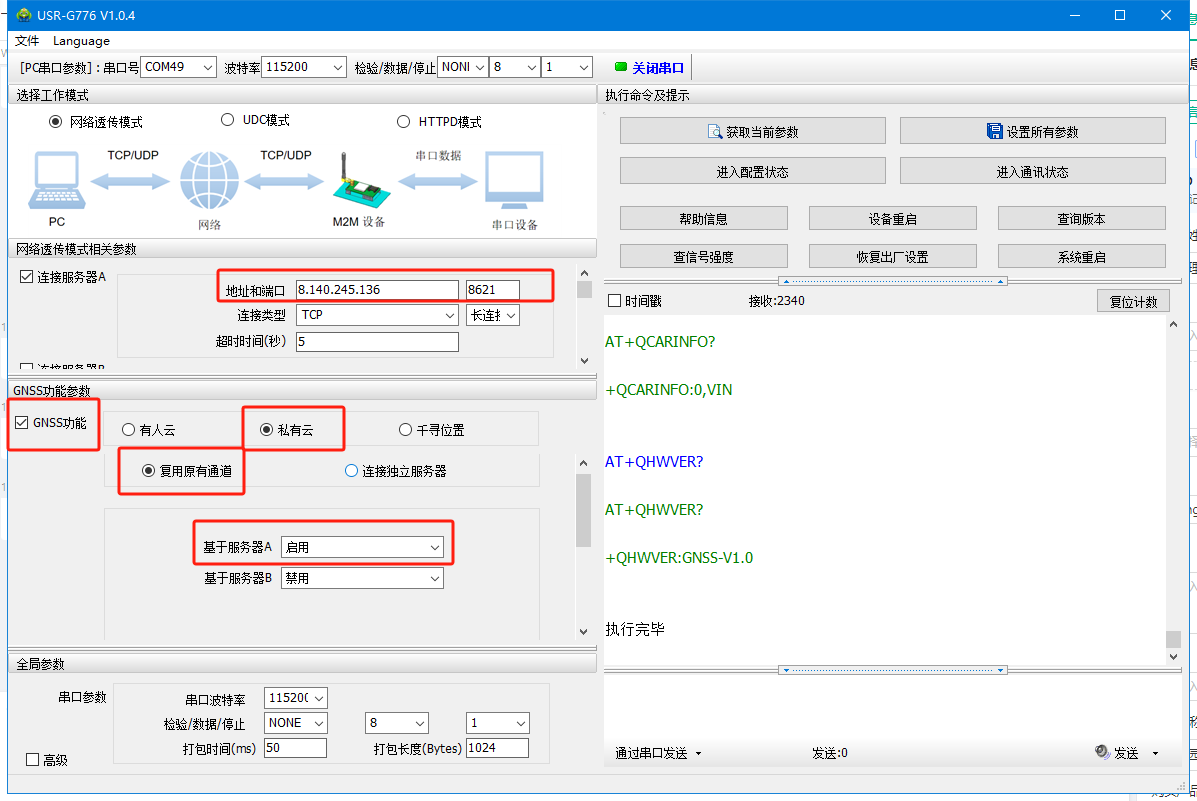1197x801 pixels.
Task: Click the 复位计数 button
Action: [1134, 302]
